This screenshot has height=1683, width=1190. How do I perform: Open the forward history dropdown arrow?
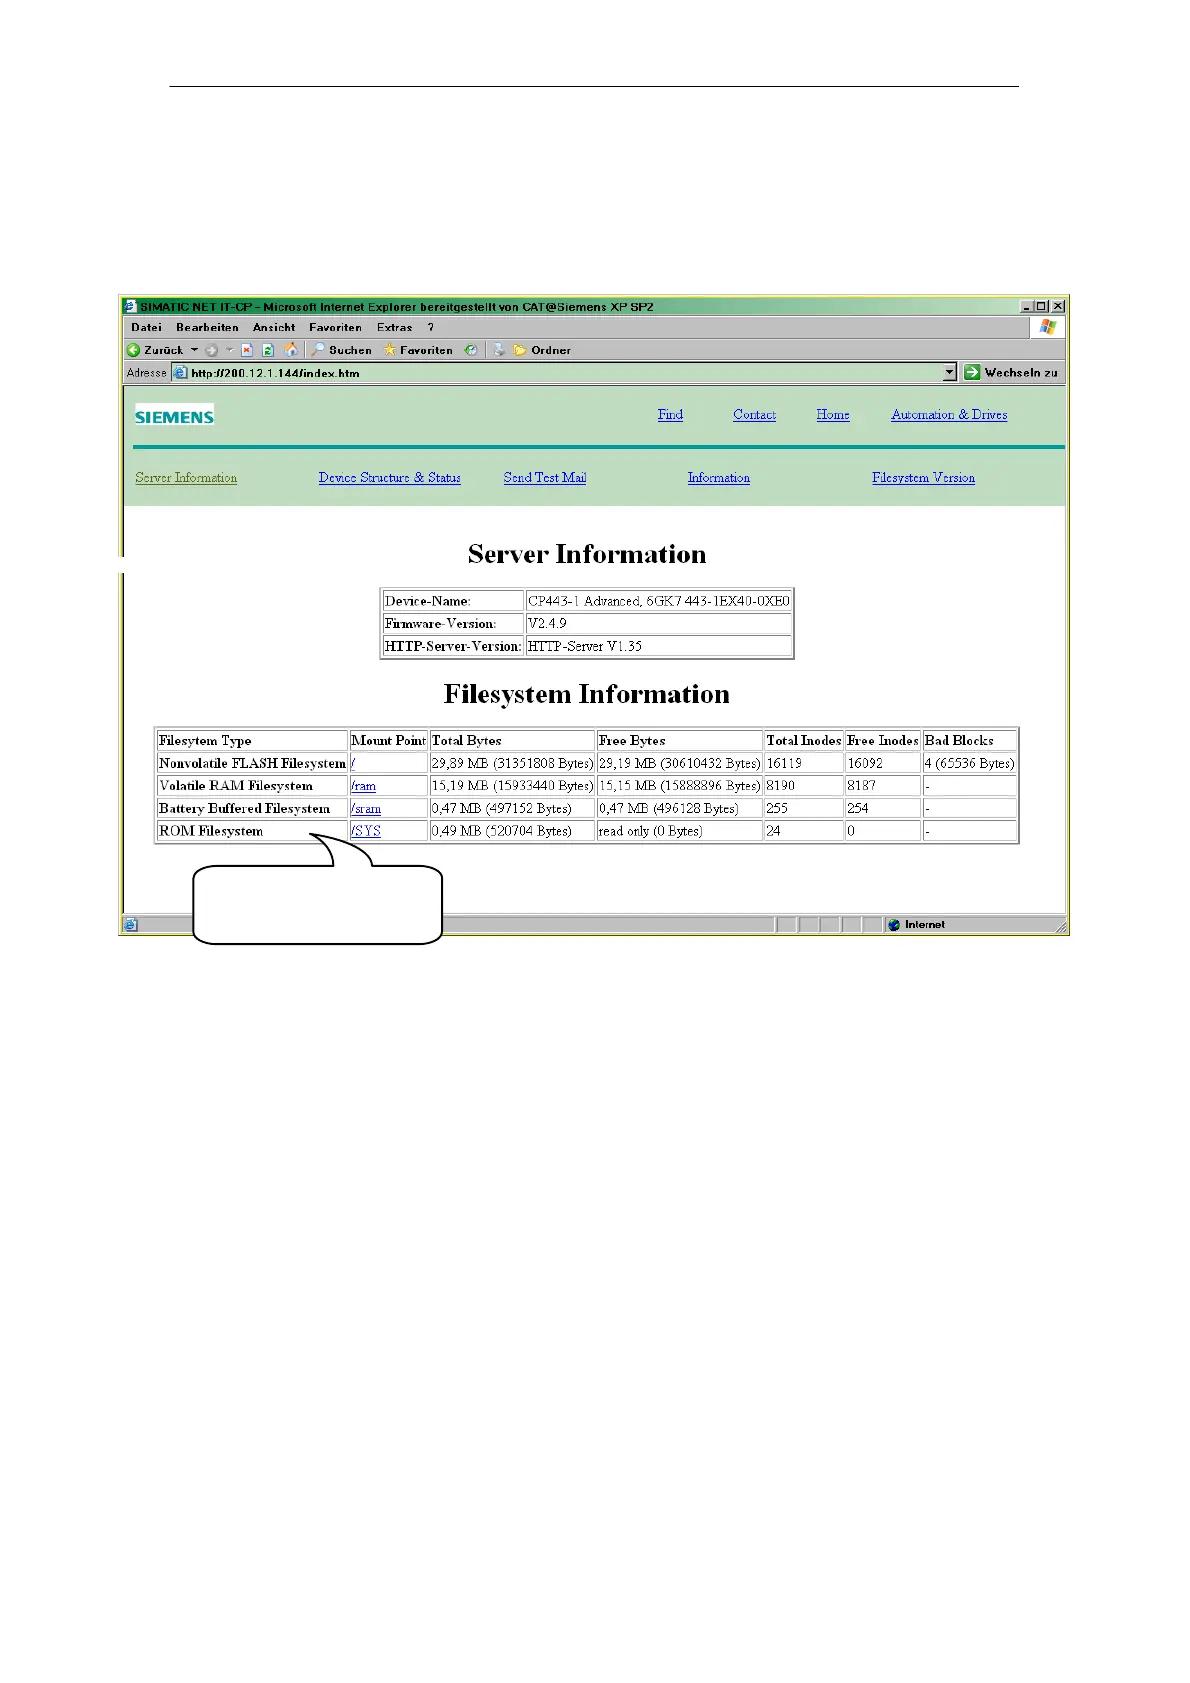coord(229,350)
